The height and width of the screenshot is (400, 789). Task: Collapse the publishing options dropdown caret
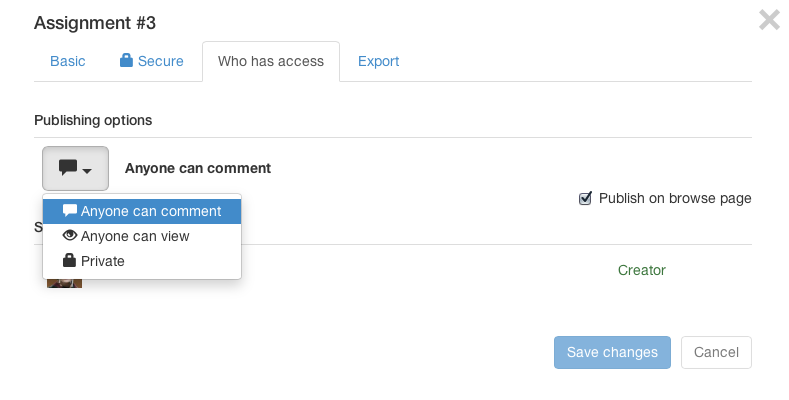pyautogui.click(x=87, y=171)
